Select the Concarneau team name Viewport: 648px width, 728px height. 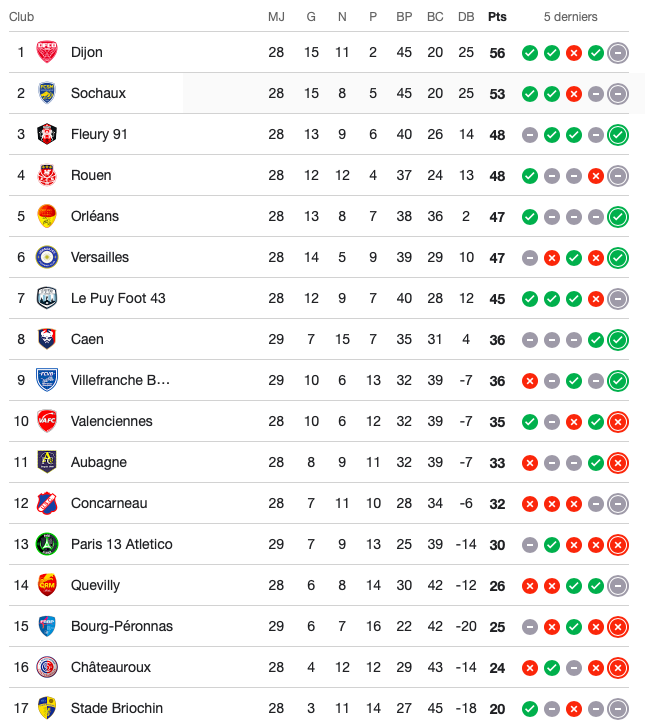[x=108, y=503]
